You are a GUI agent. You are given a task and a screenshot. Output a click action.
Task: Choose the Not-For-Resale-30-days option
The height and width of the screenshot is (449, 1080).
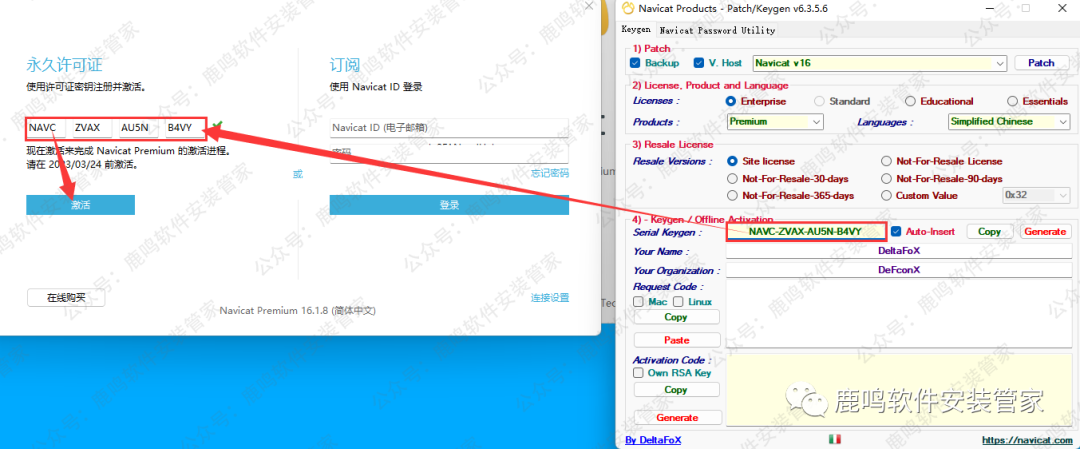click(x=733, y=178)
